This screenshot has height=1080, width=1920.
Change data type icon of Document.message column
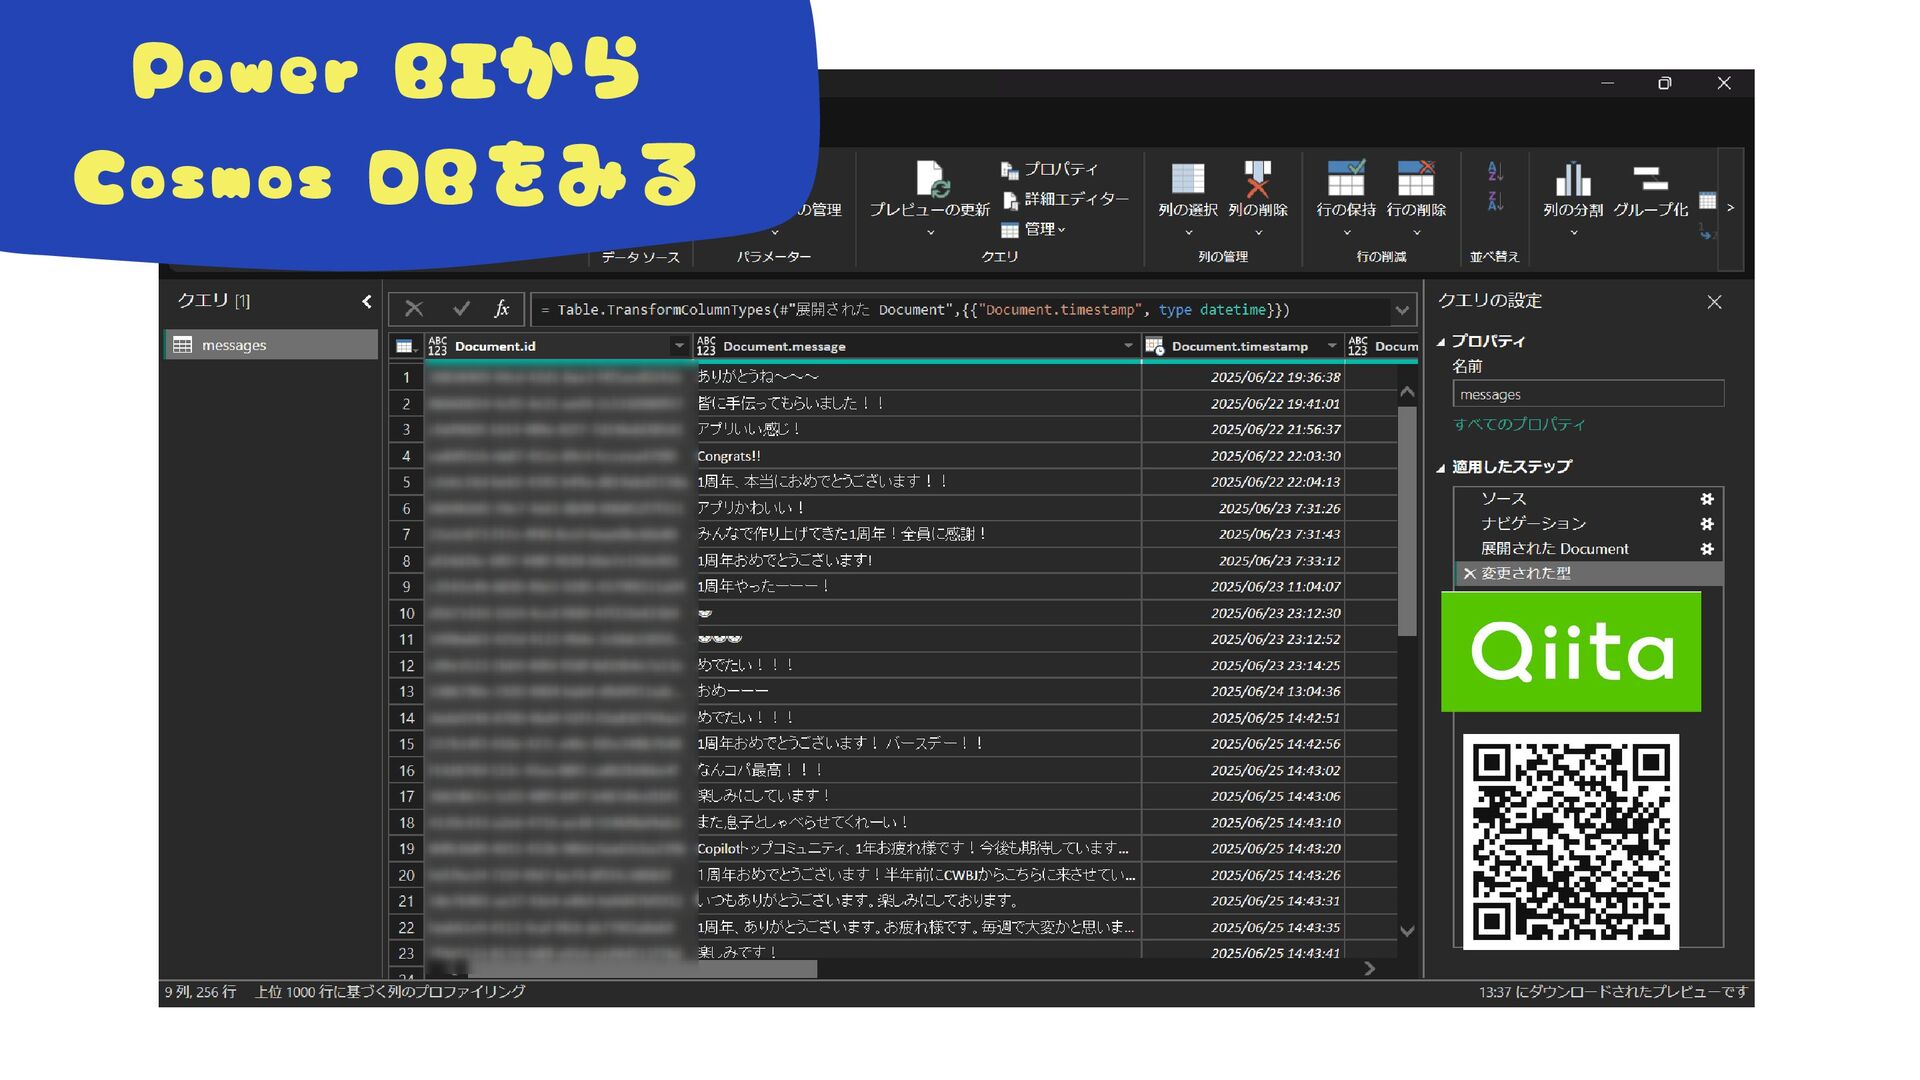[x=706, y=346]
